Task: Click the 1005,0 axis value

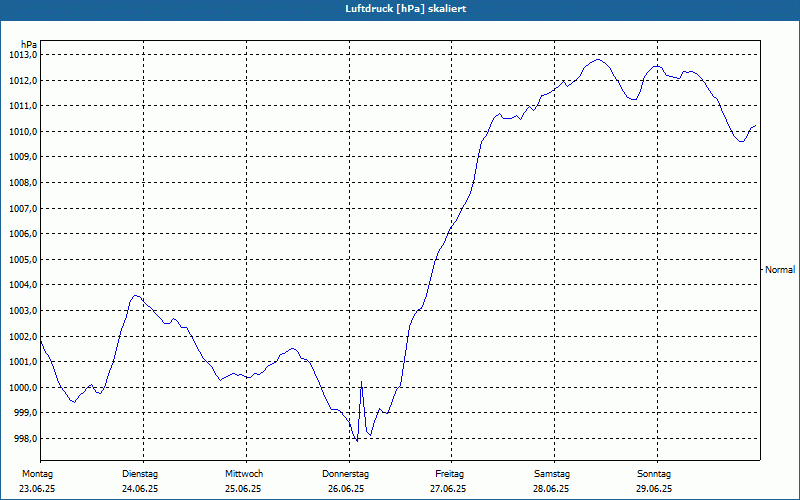Action: 23,260
